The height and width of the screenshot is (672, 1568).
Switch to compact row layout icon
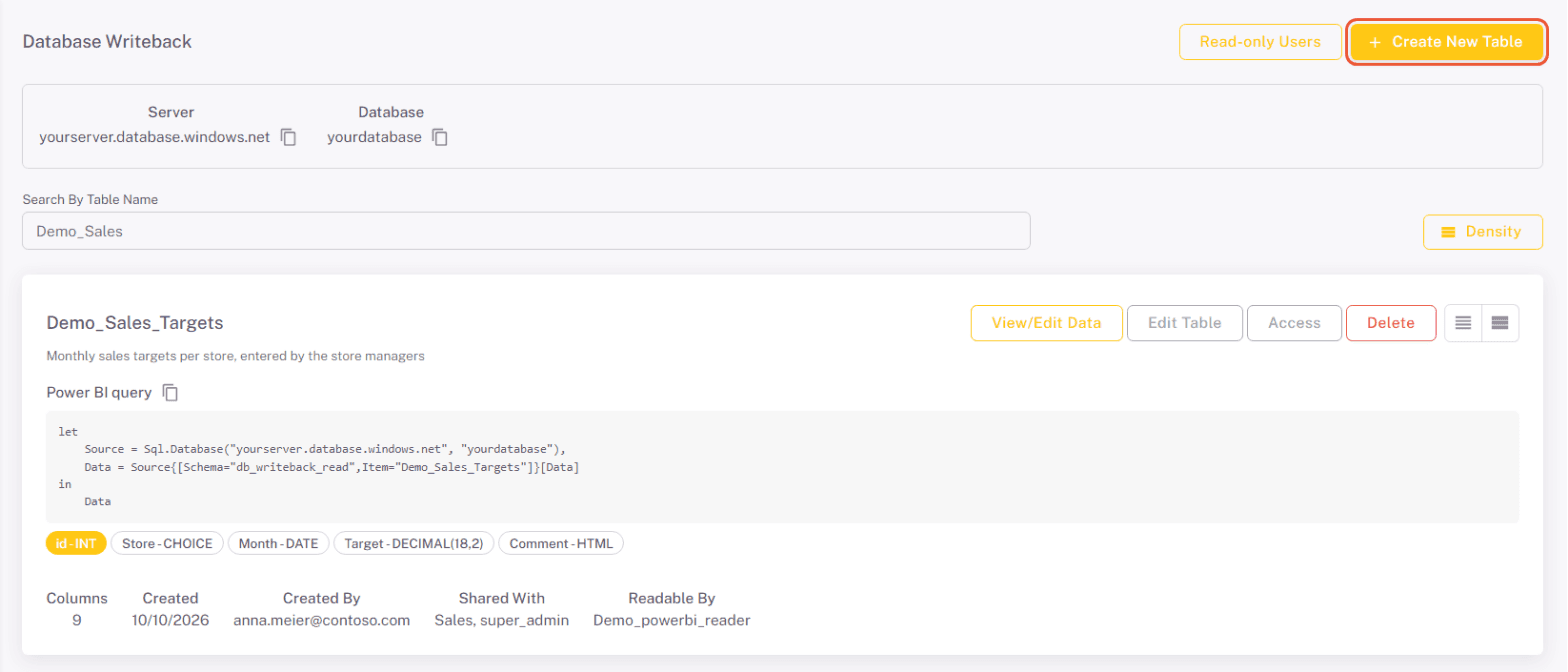(1463, 323)
